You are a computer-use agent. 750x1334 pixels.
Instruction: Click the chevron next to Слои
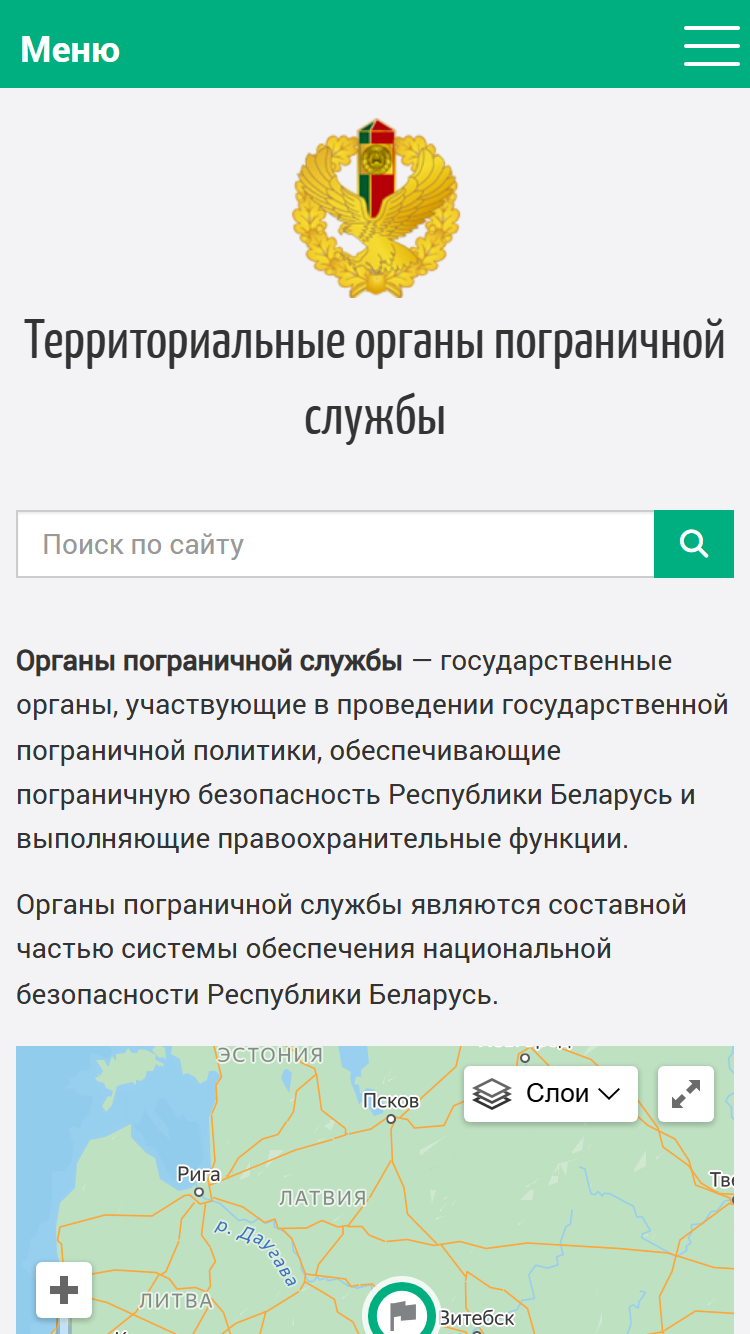609,1094
